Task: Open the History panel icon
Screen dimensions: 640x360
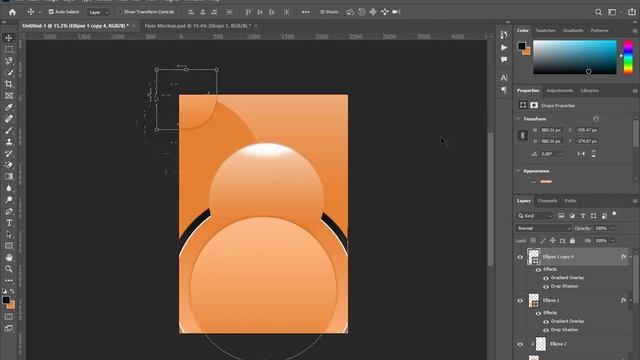Action: (x=504, y=35)
